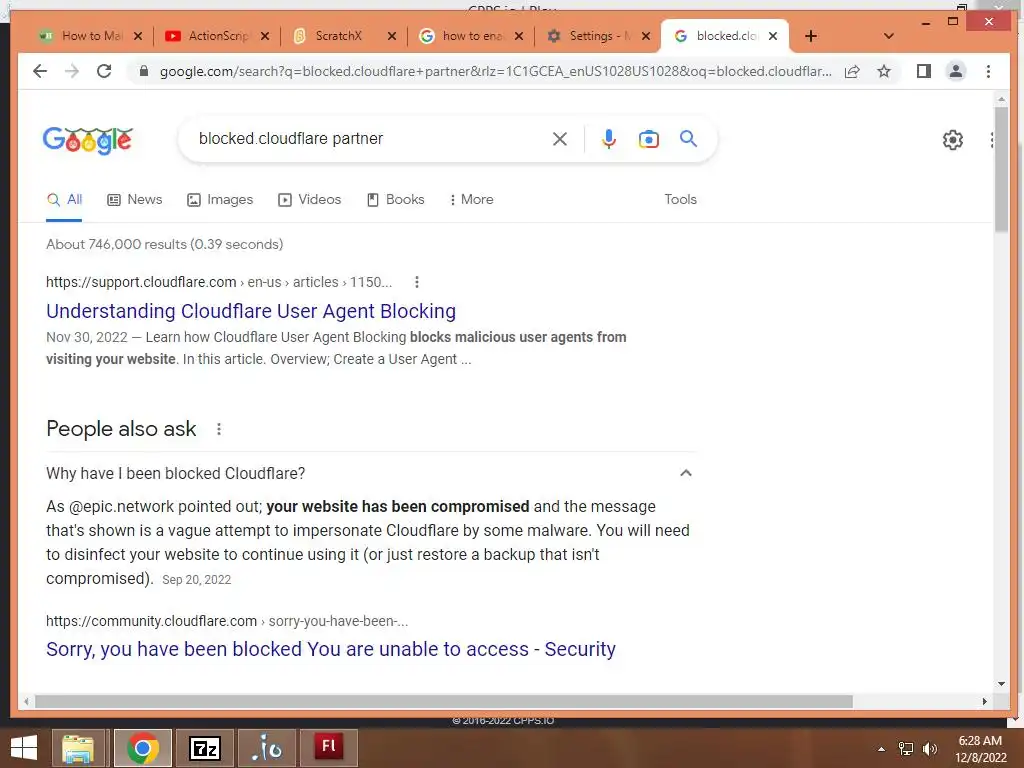Select the All results filter
1024x768 pixels.
(x=64, y=199)
